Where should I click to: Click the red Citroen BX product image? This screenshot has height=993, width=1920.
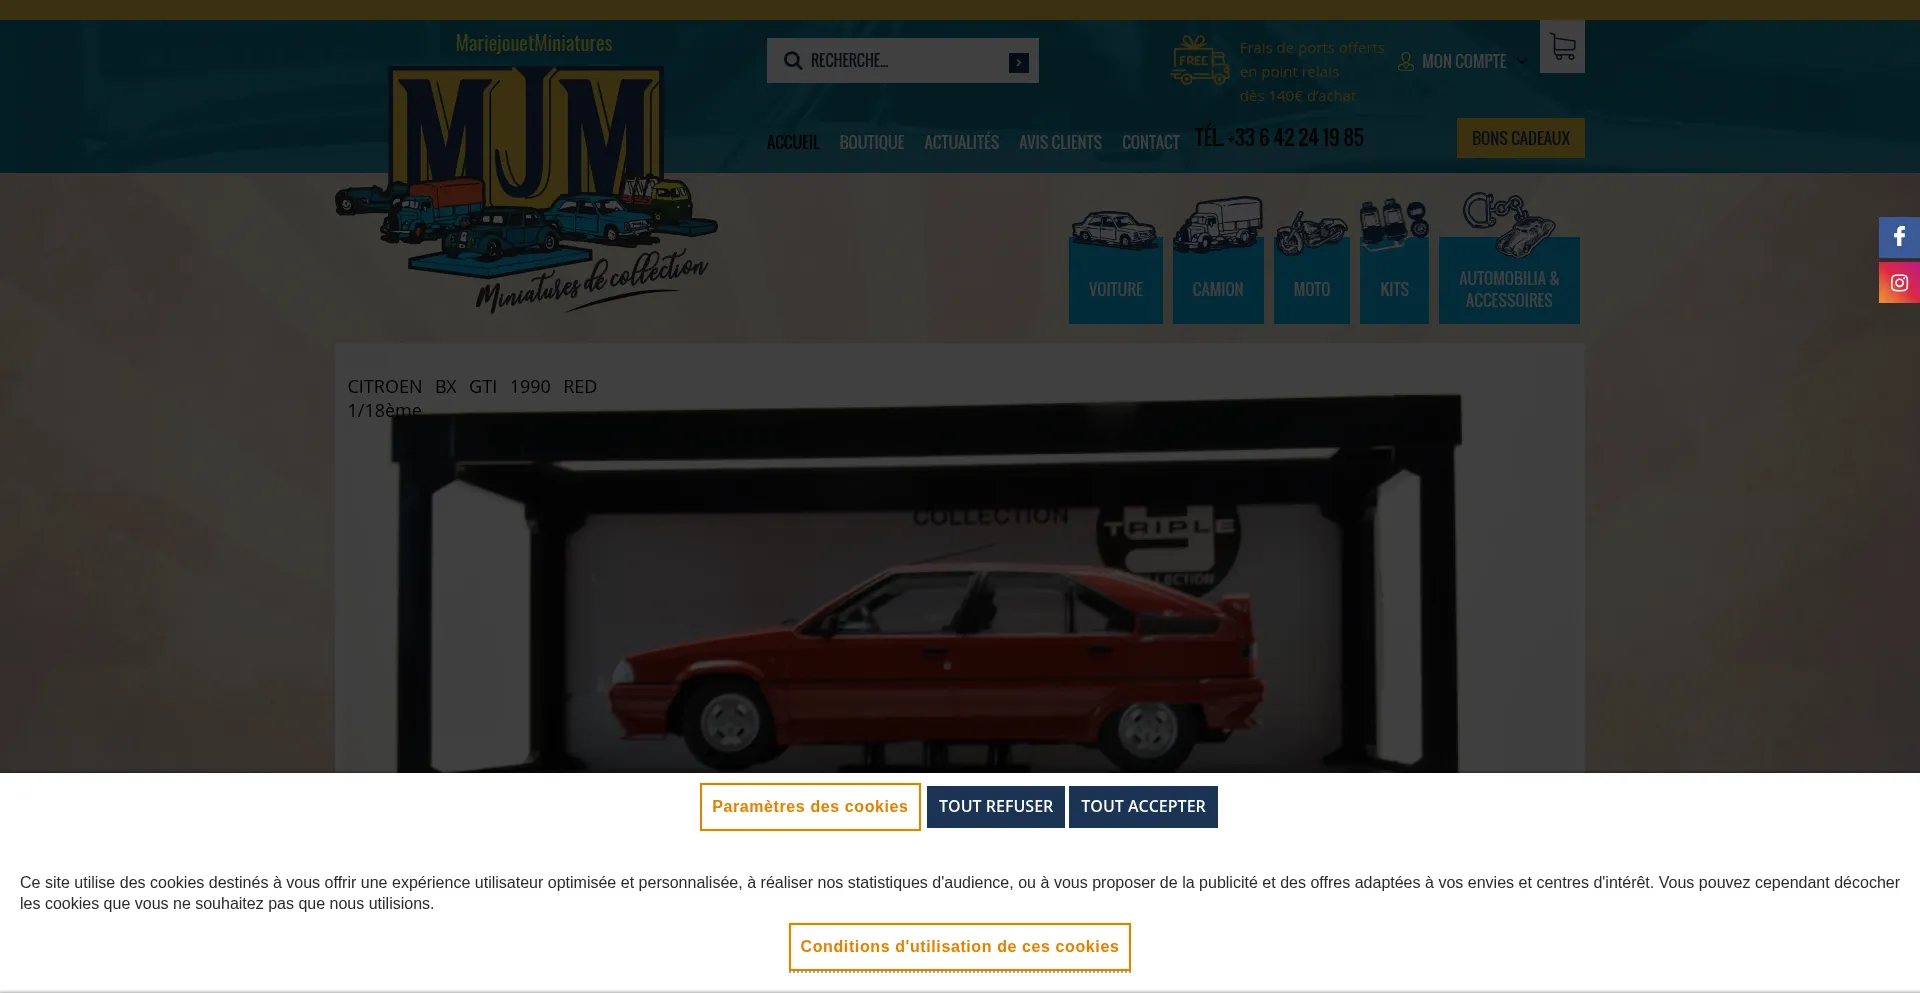tap(925, 585)
